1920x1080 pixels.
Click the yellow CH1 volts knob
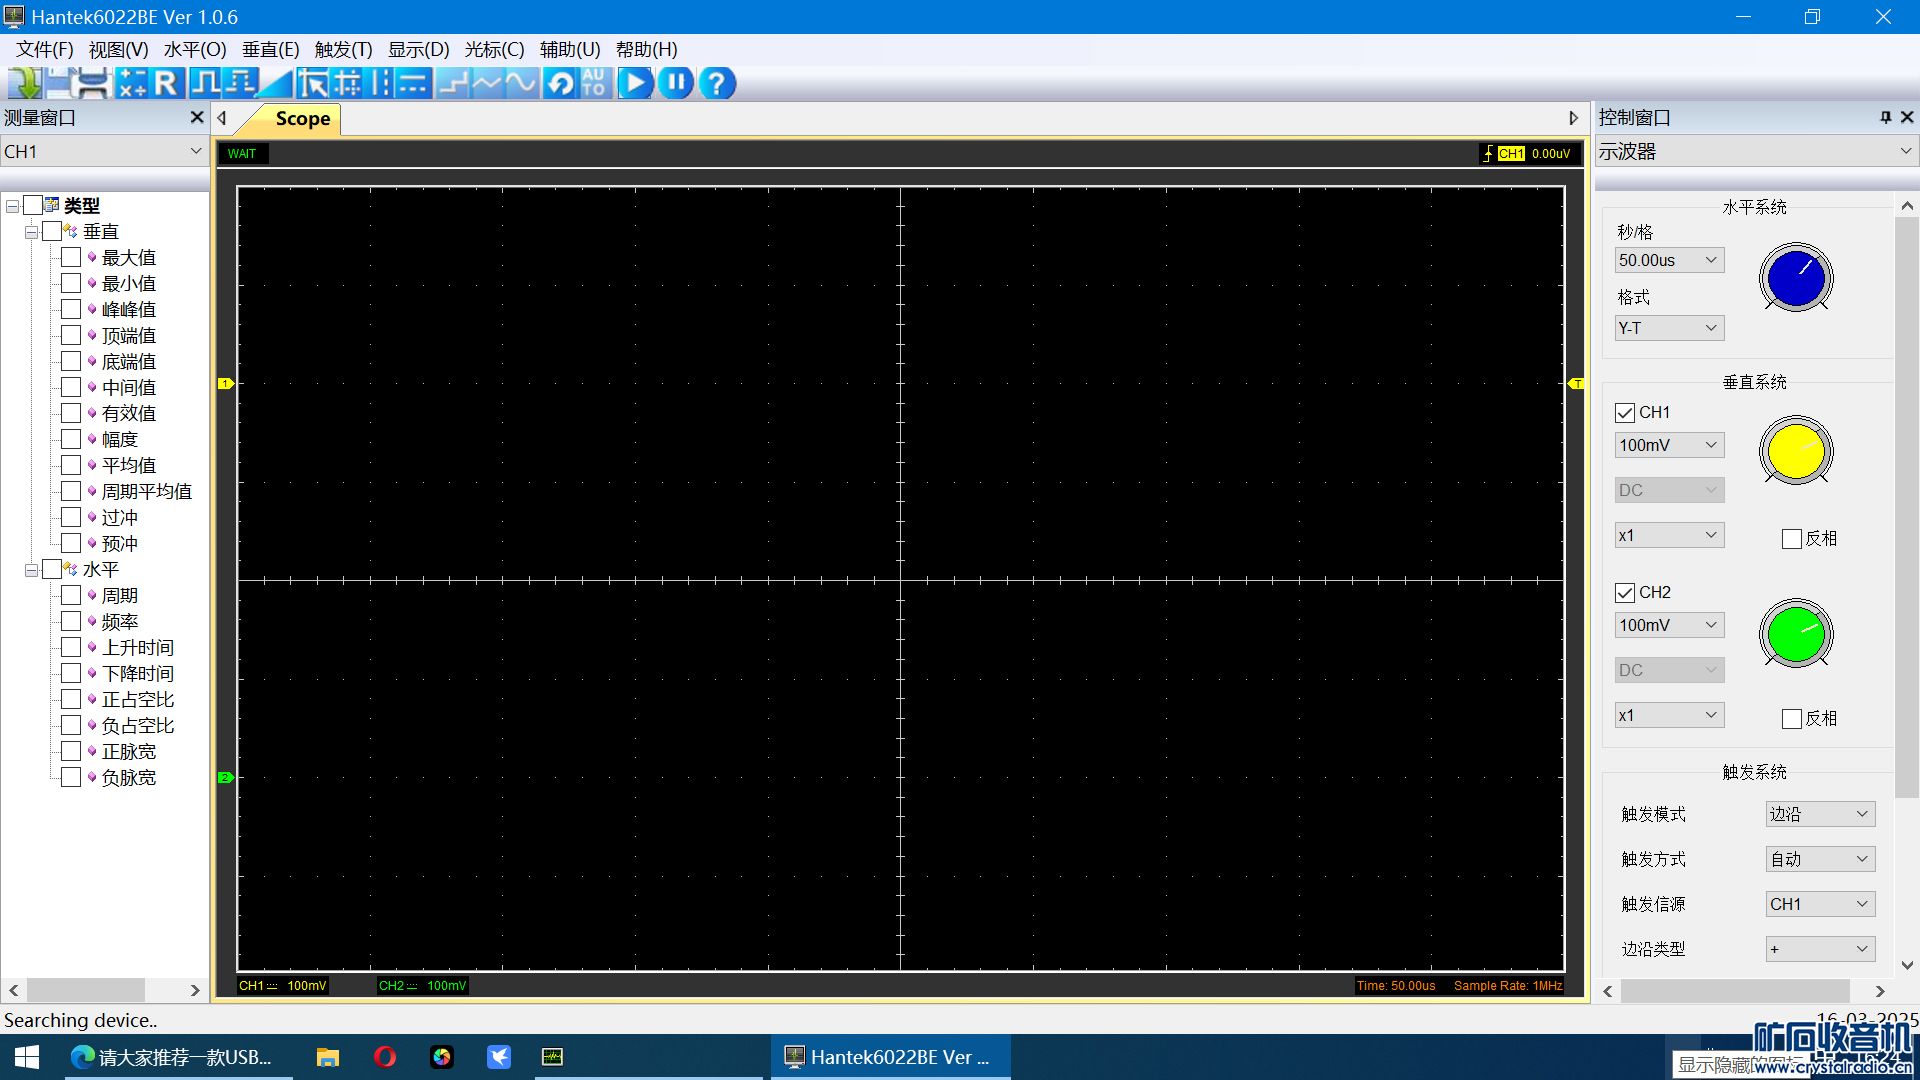[x=1795, y=451]
